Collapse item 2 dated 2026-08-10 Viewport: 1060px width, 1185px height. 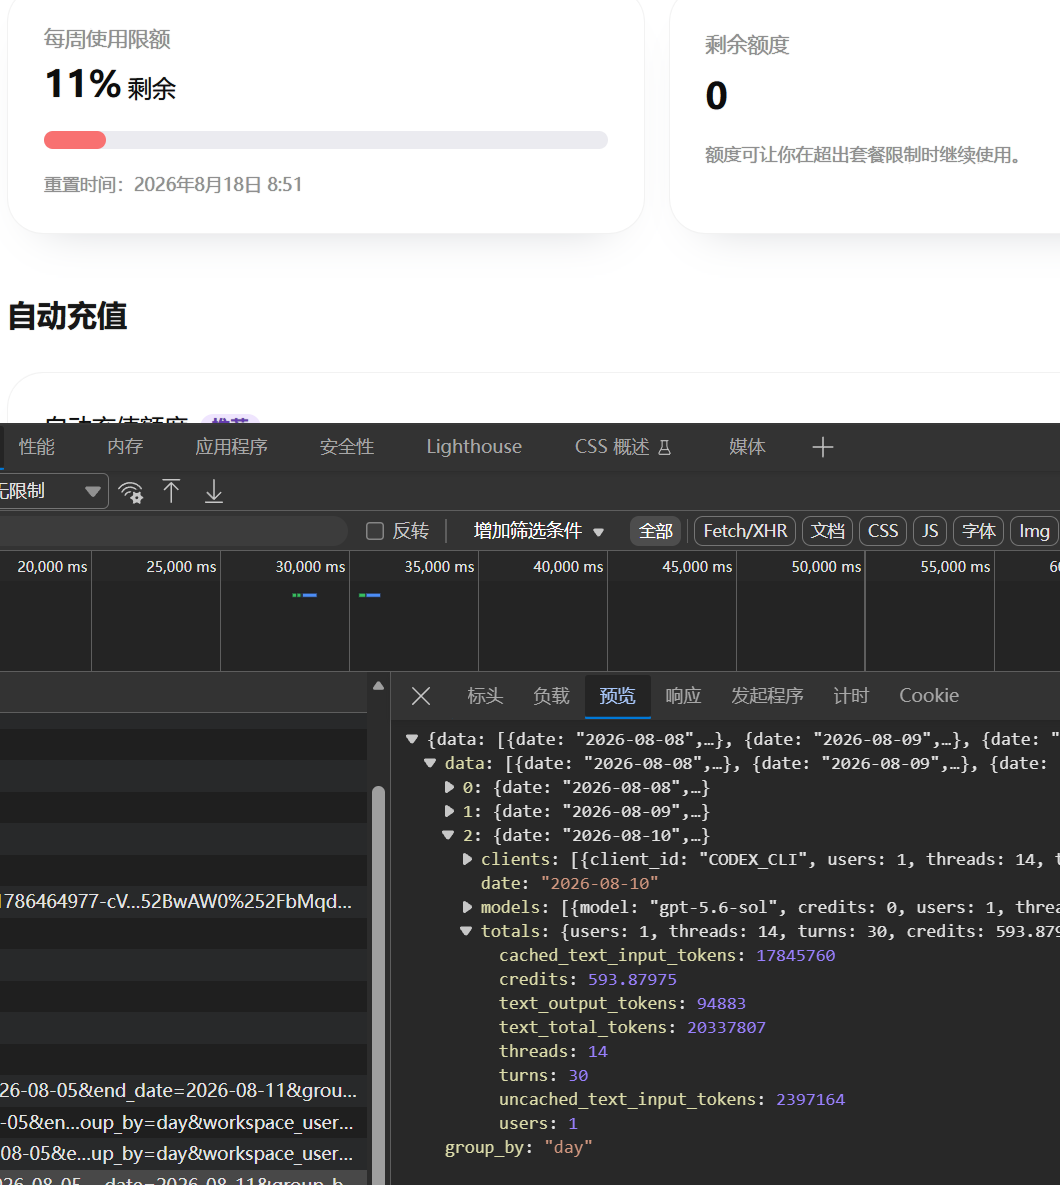(x=448, y=835)
